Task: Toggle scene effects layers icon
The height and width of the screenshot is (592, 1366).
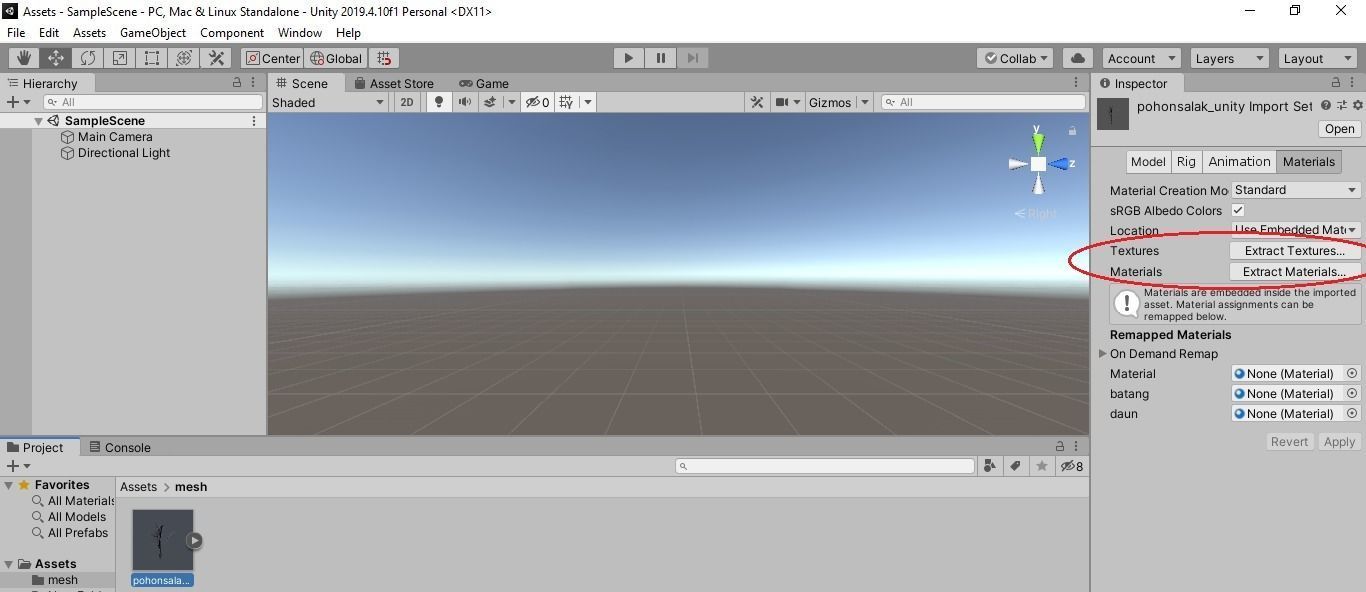Action: [490, 102]
